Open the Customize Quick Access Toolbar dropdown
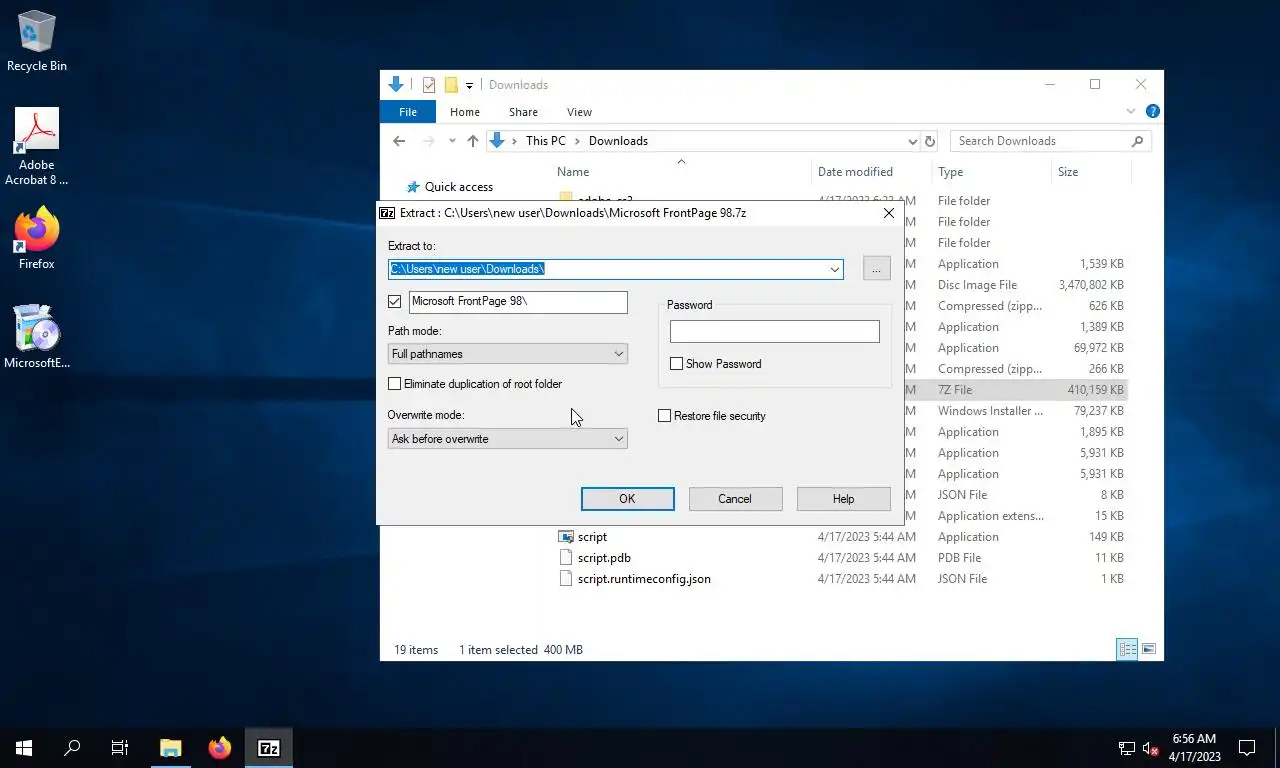 tap(469, 86)
